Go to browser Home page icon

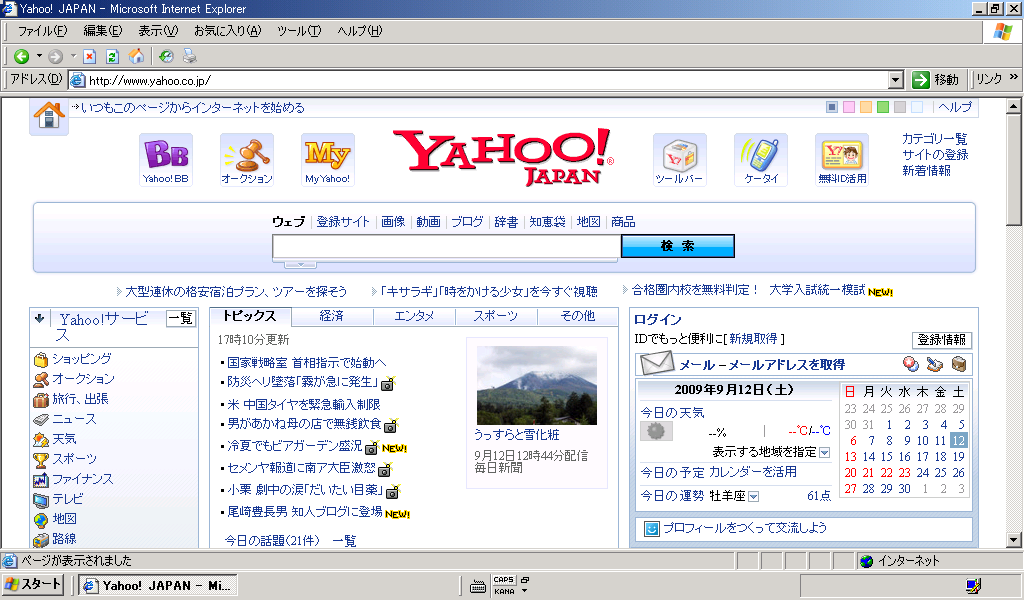(136, 56)
